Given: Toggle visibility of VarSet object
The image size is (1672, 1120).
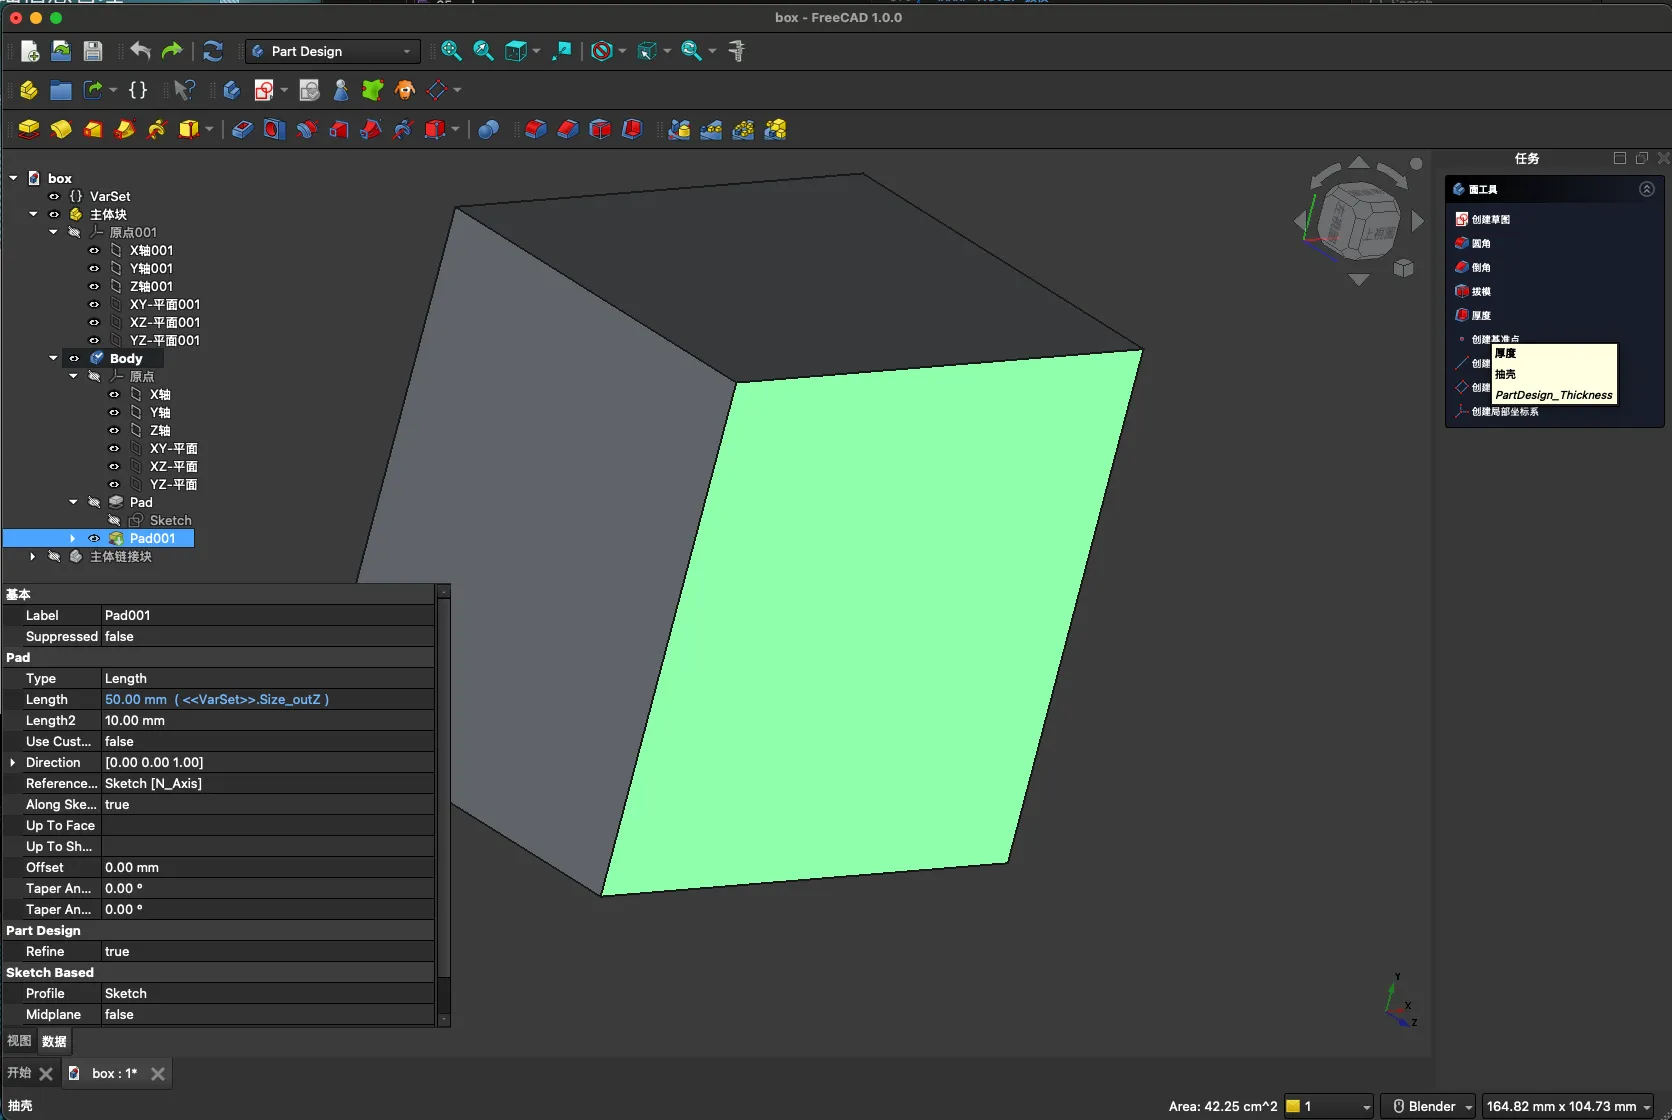Looking at the screenshot, I should (54, 196).
